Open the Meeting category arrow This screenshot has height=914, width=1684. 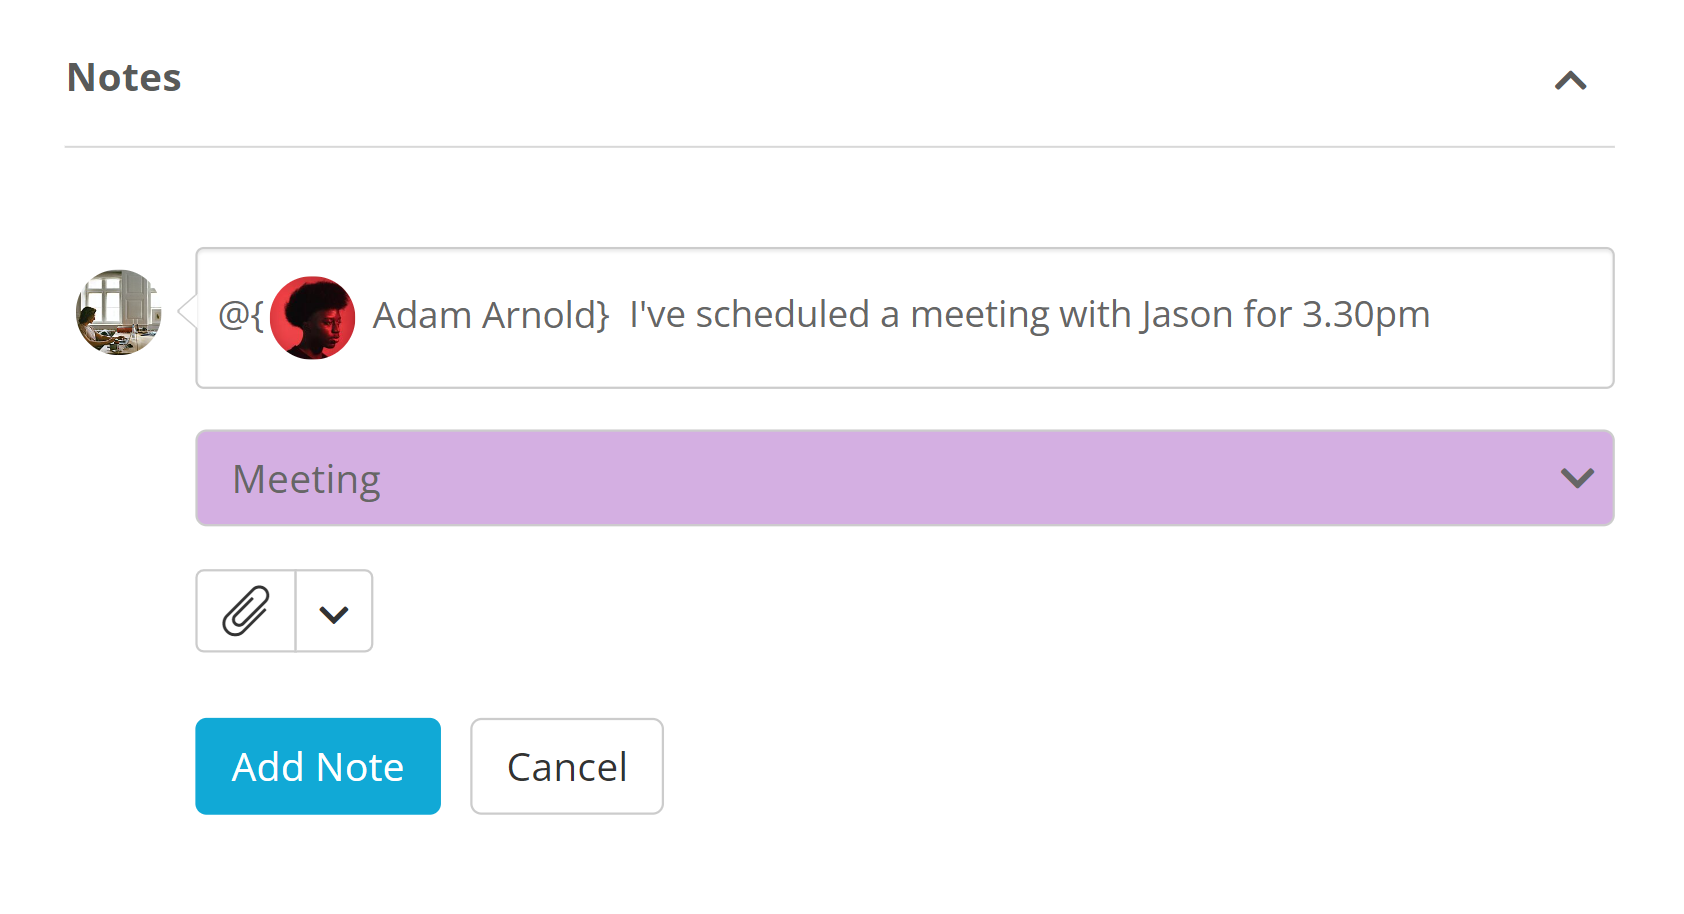[1577, 478]
